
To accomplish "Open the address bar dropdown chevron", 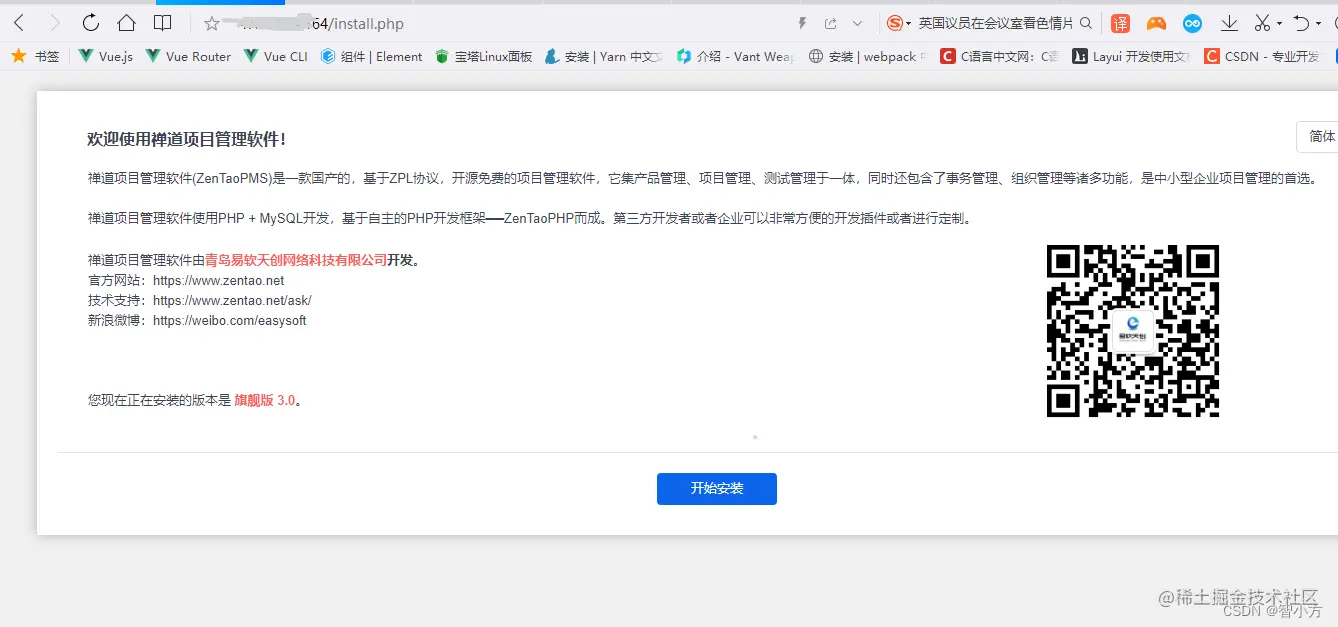I will [x=857, y=22].
